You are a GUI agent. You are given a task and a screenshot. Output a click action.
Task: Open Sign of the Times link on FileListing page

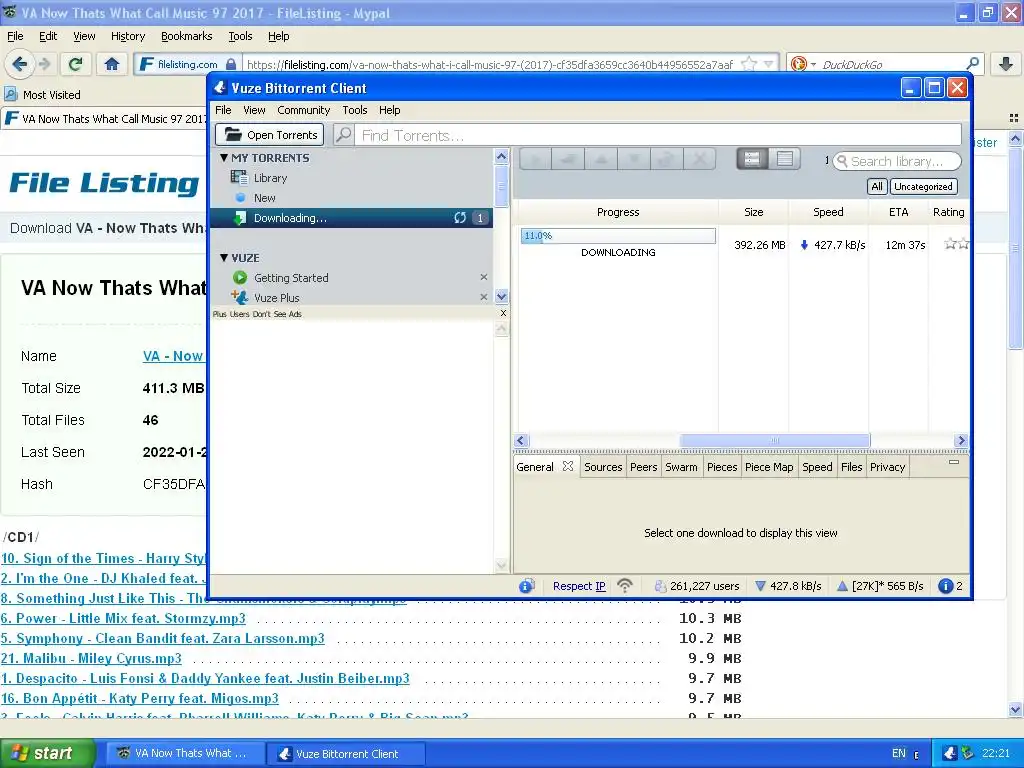tap(103, 558)
